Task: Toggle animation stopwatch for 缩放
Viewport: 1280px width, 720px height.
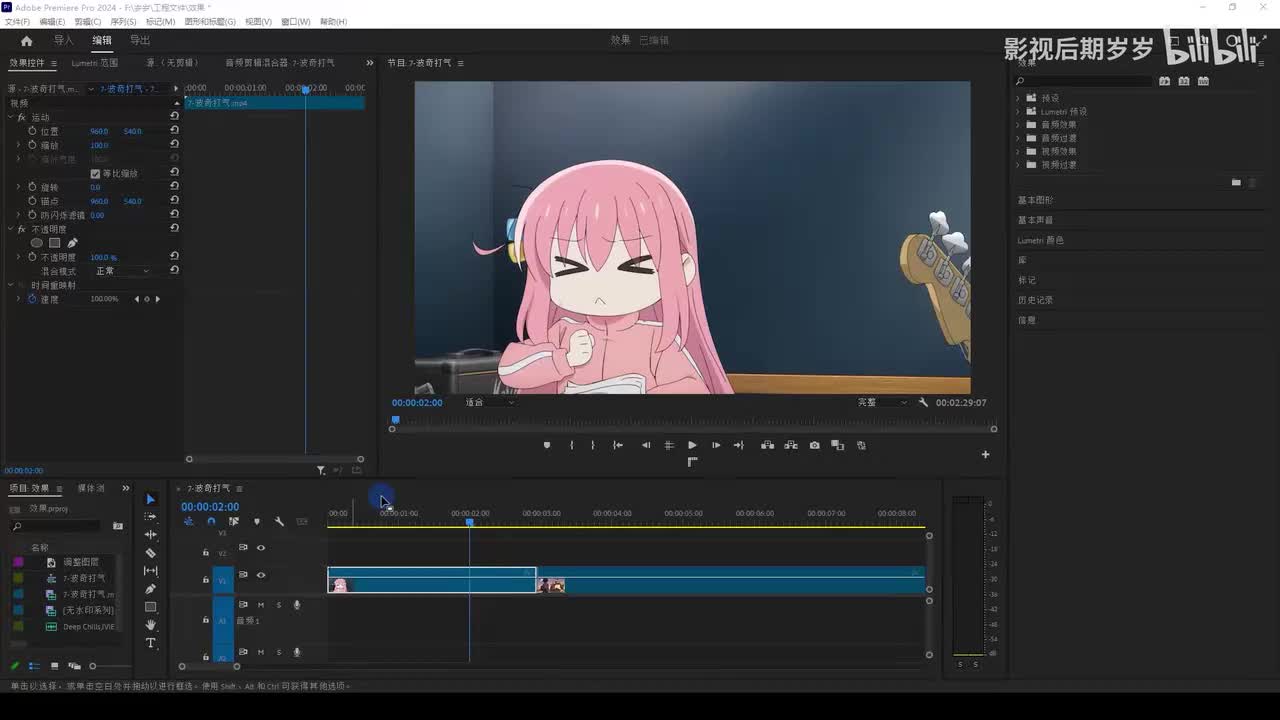Action: (x=32, y=145)
